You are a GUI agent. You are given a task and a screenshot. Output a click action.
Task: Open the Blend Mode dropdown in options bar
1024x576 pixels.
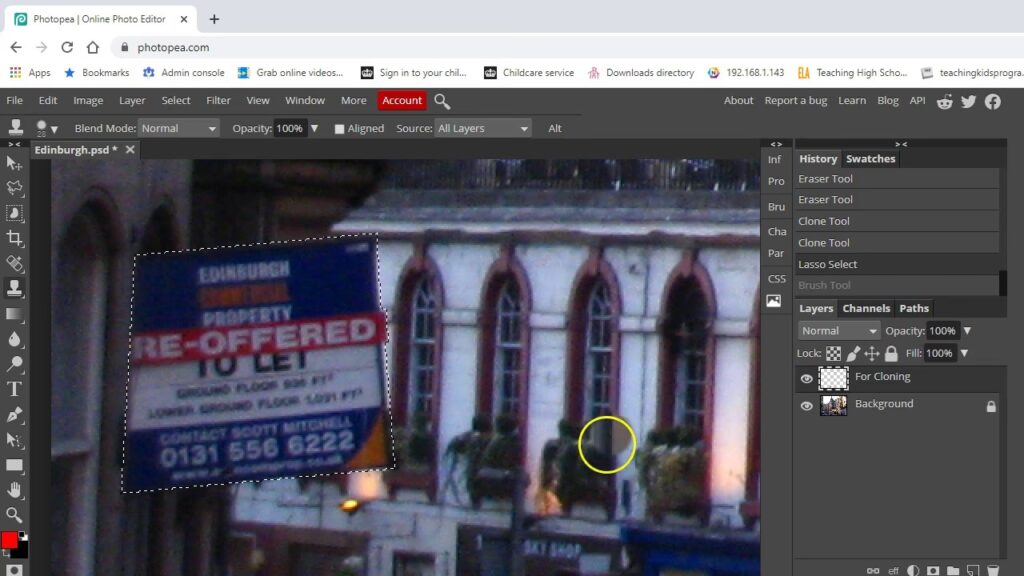pos(179,129)
